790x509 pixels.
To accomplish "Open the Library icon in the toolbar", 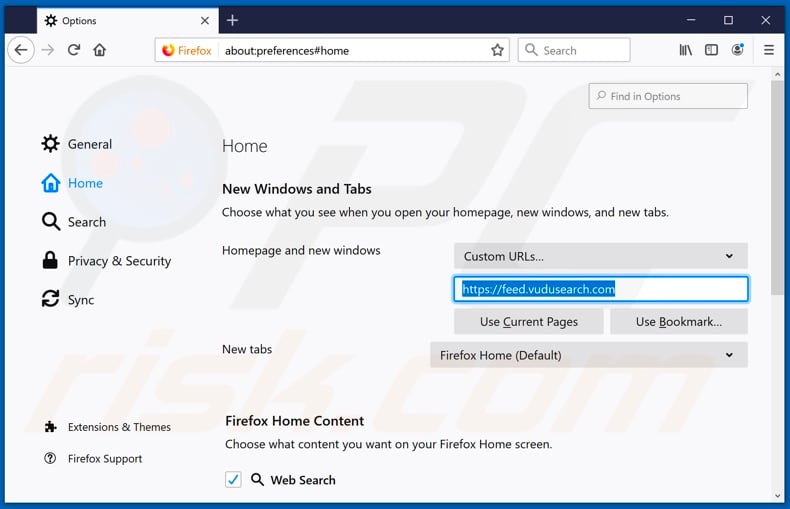I will click(685, 50).
